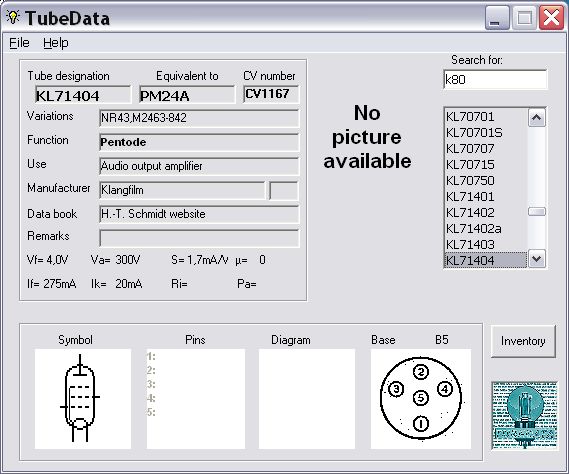Click the tube datasheet logo image

click(x=525, y=415)
